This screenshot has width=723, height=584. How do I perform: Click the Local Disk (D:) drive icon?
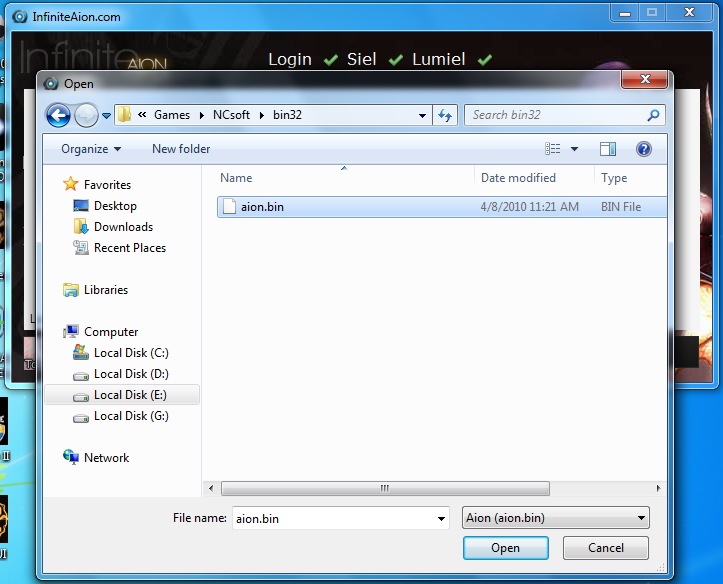[81, 376]
